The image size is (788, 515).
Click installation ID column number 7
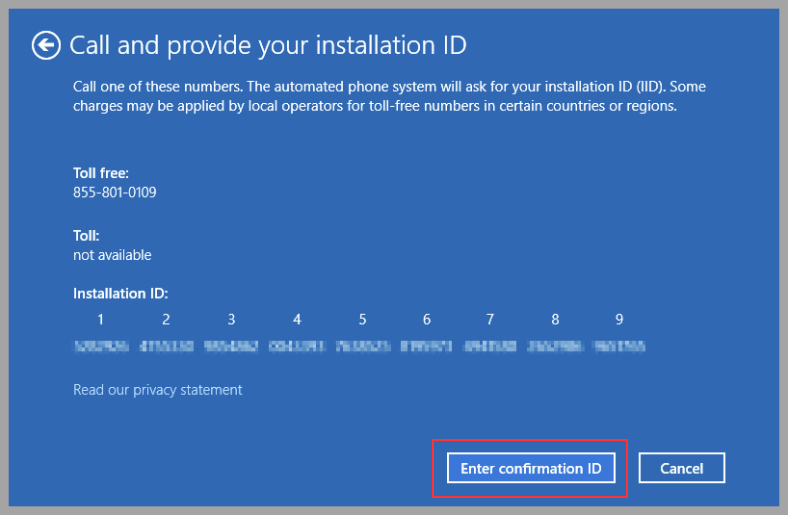click(x=490, y=320)
